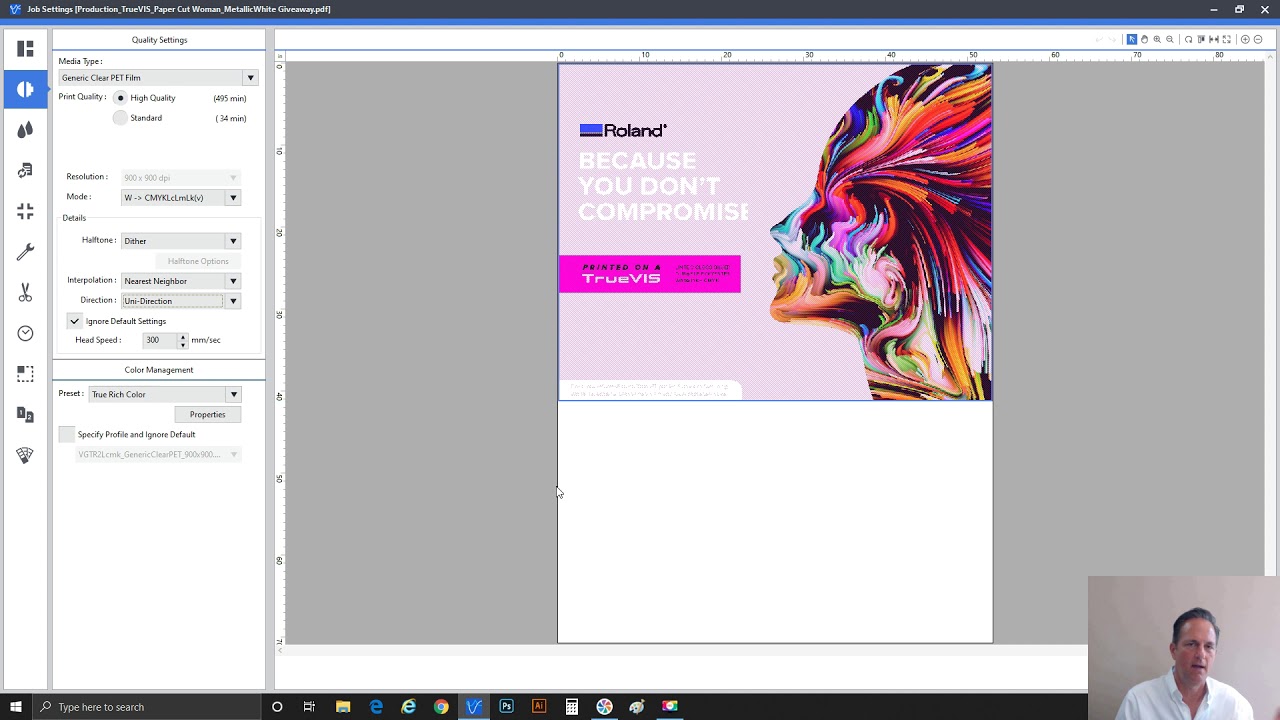Image resolution: width=1280 pixels, height=720 pixels.
Task: Click the Quality Settings panel header
Action: click(159, 40)
